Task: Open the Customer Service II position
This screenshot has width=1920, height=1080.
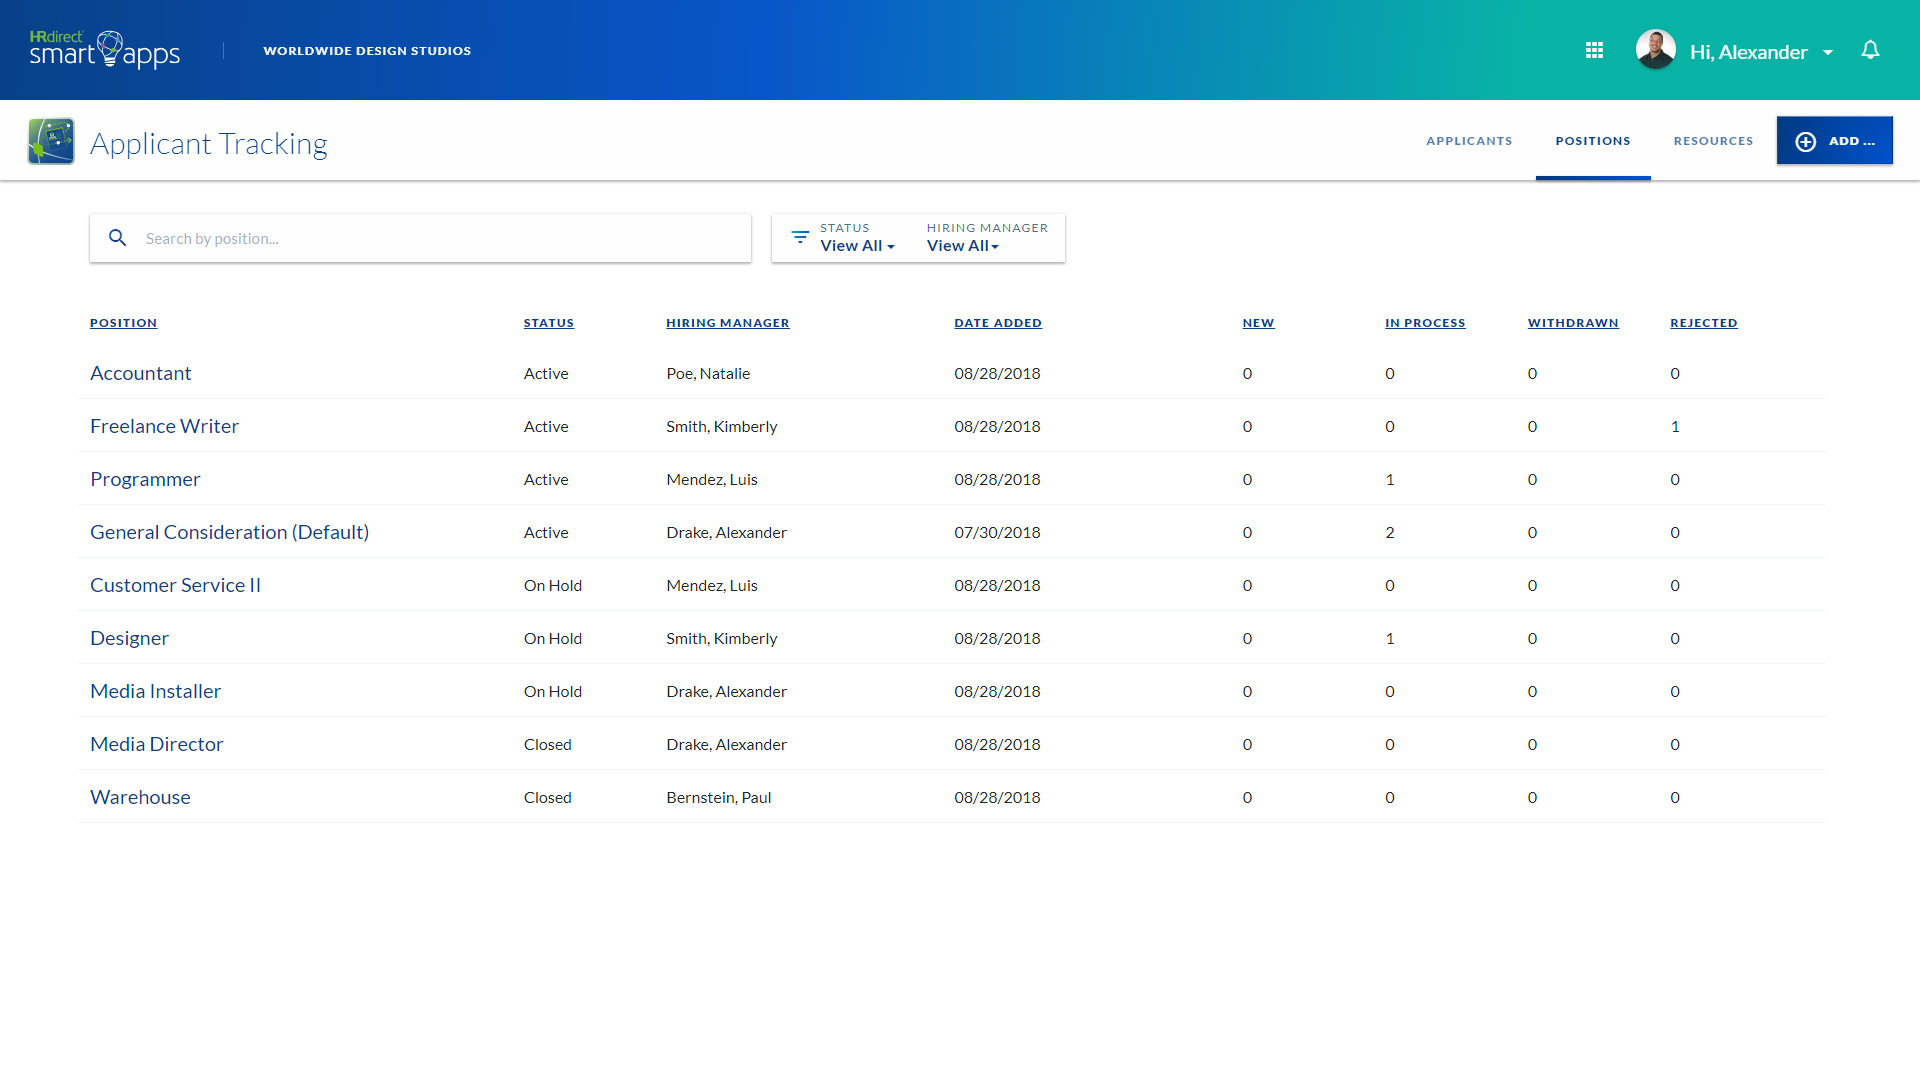Action: pos(175,585)
